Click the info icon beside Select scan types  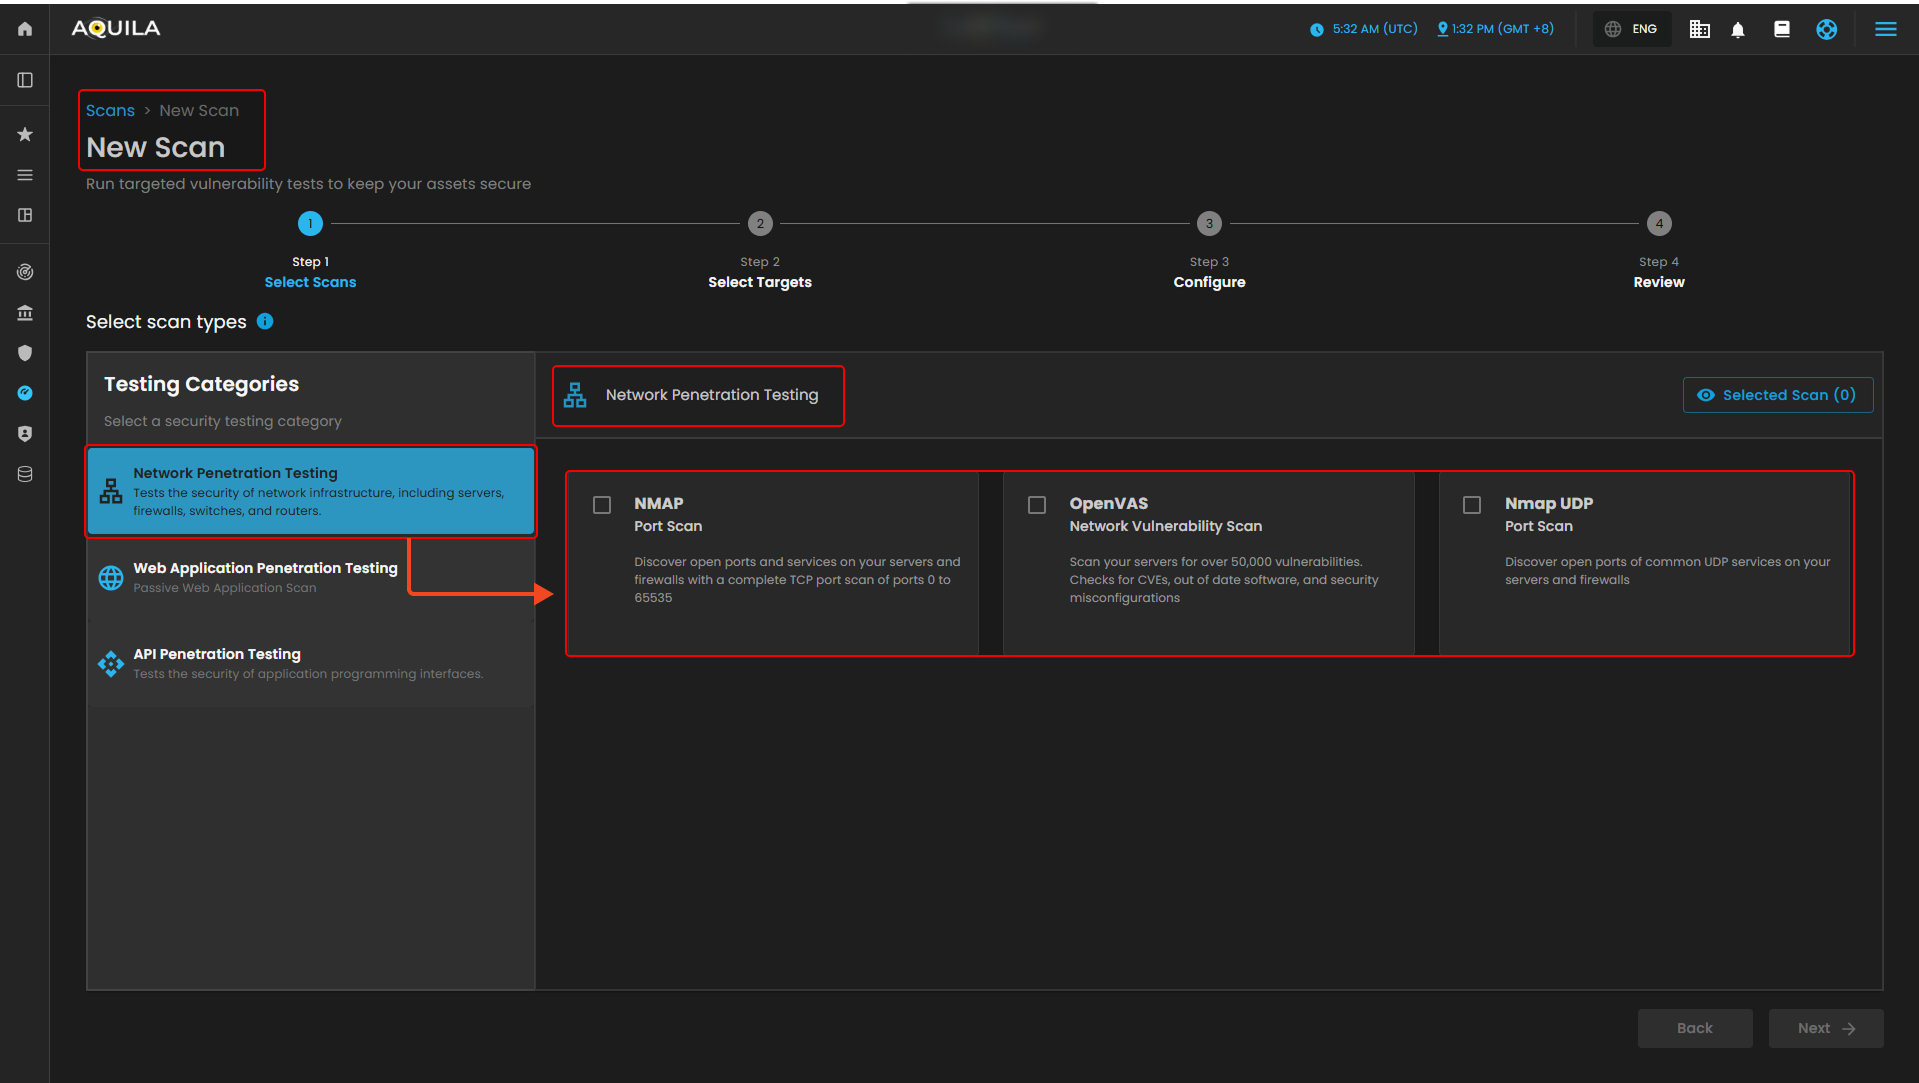click(265, 321)
